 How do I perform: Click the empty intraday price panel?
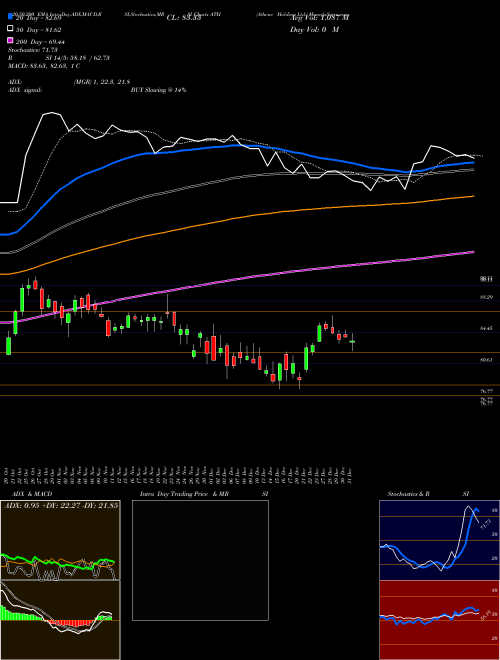(x=200, y=560)
